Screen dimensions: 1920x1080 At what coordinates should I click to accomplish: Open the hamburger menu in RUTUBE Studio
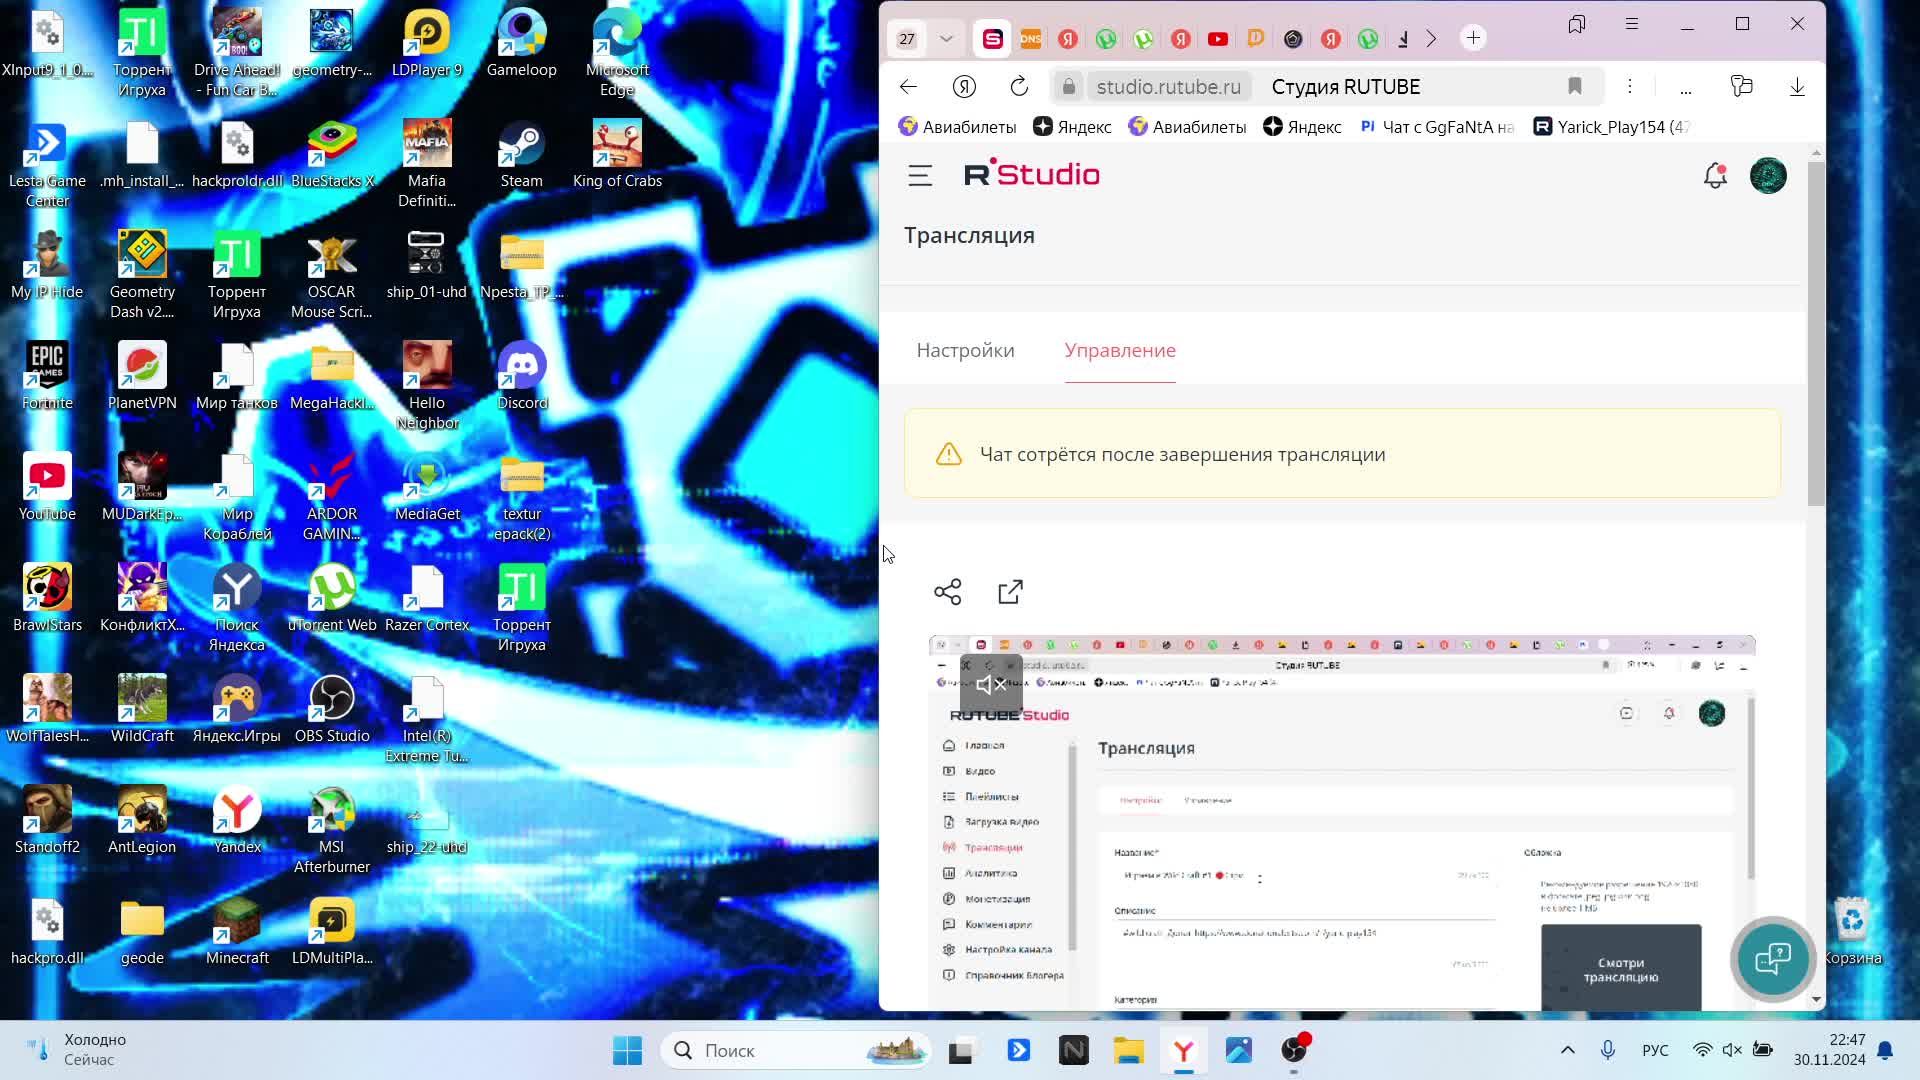919,176
